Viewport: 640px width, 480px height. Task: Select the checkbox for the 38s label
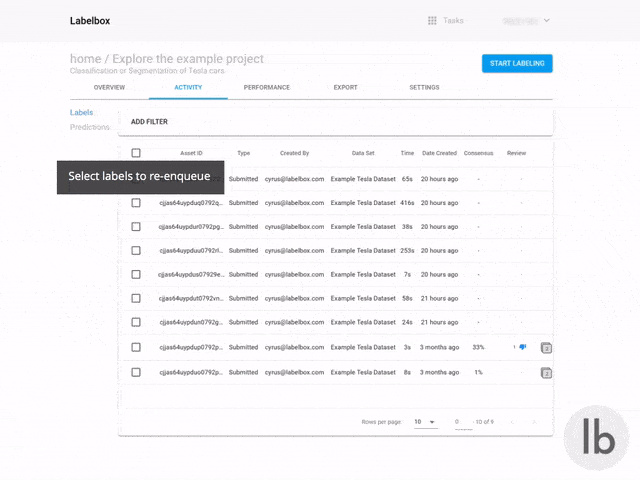tap(136, 227)
